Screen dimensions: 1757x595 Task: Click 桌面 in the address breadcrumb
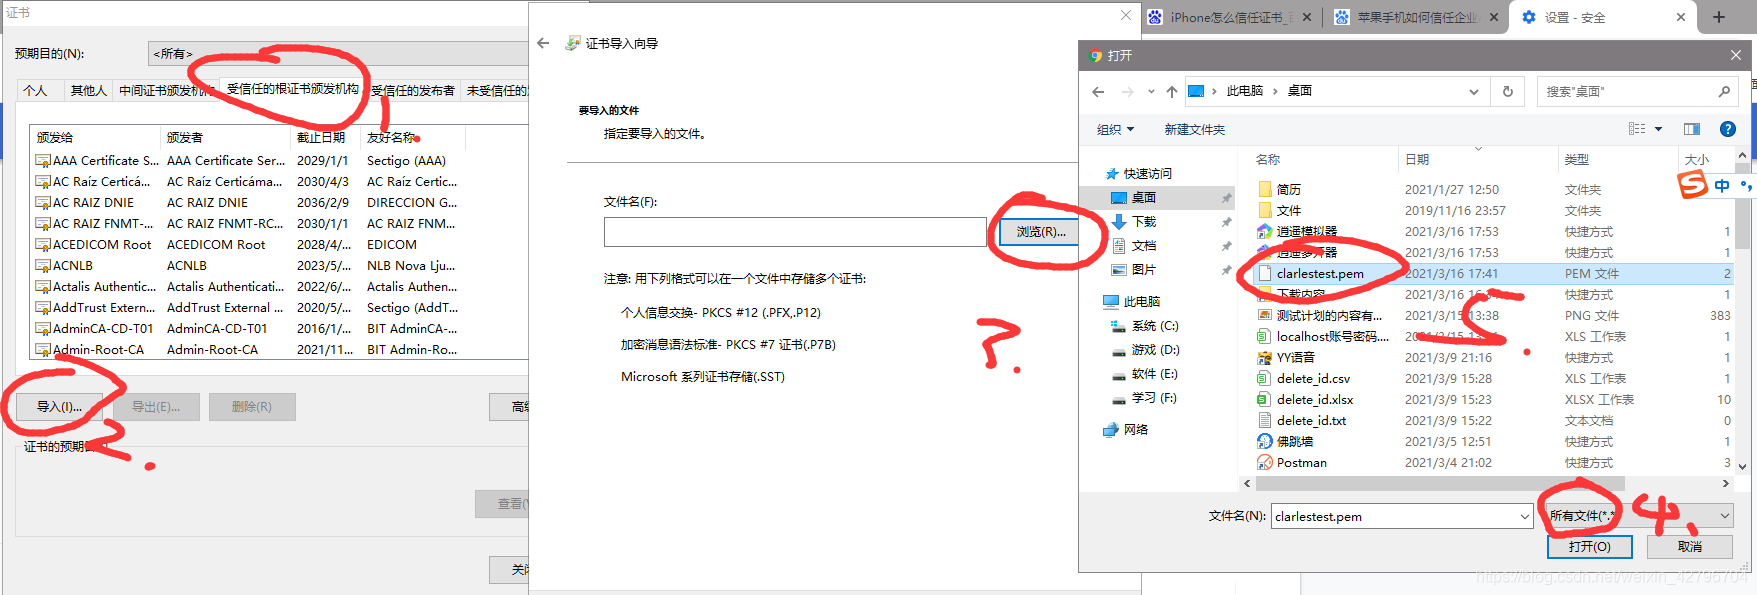(1300, 91)
